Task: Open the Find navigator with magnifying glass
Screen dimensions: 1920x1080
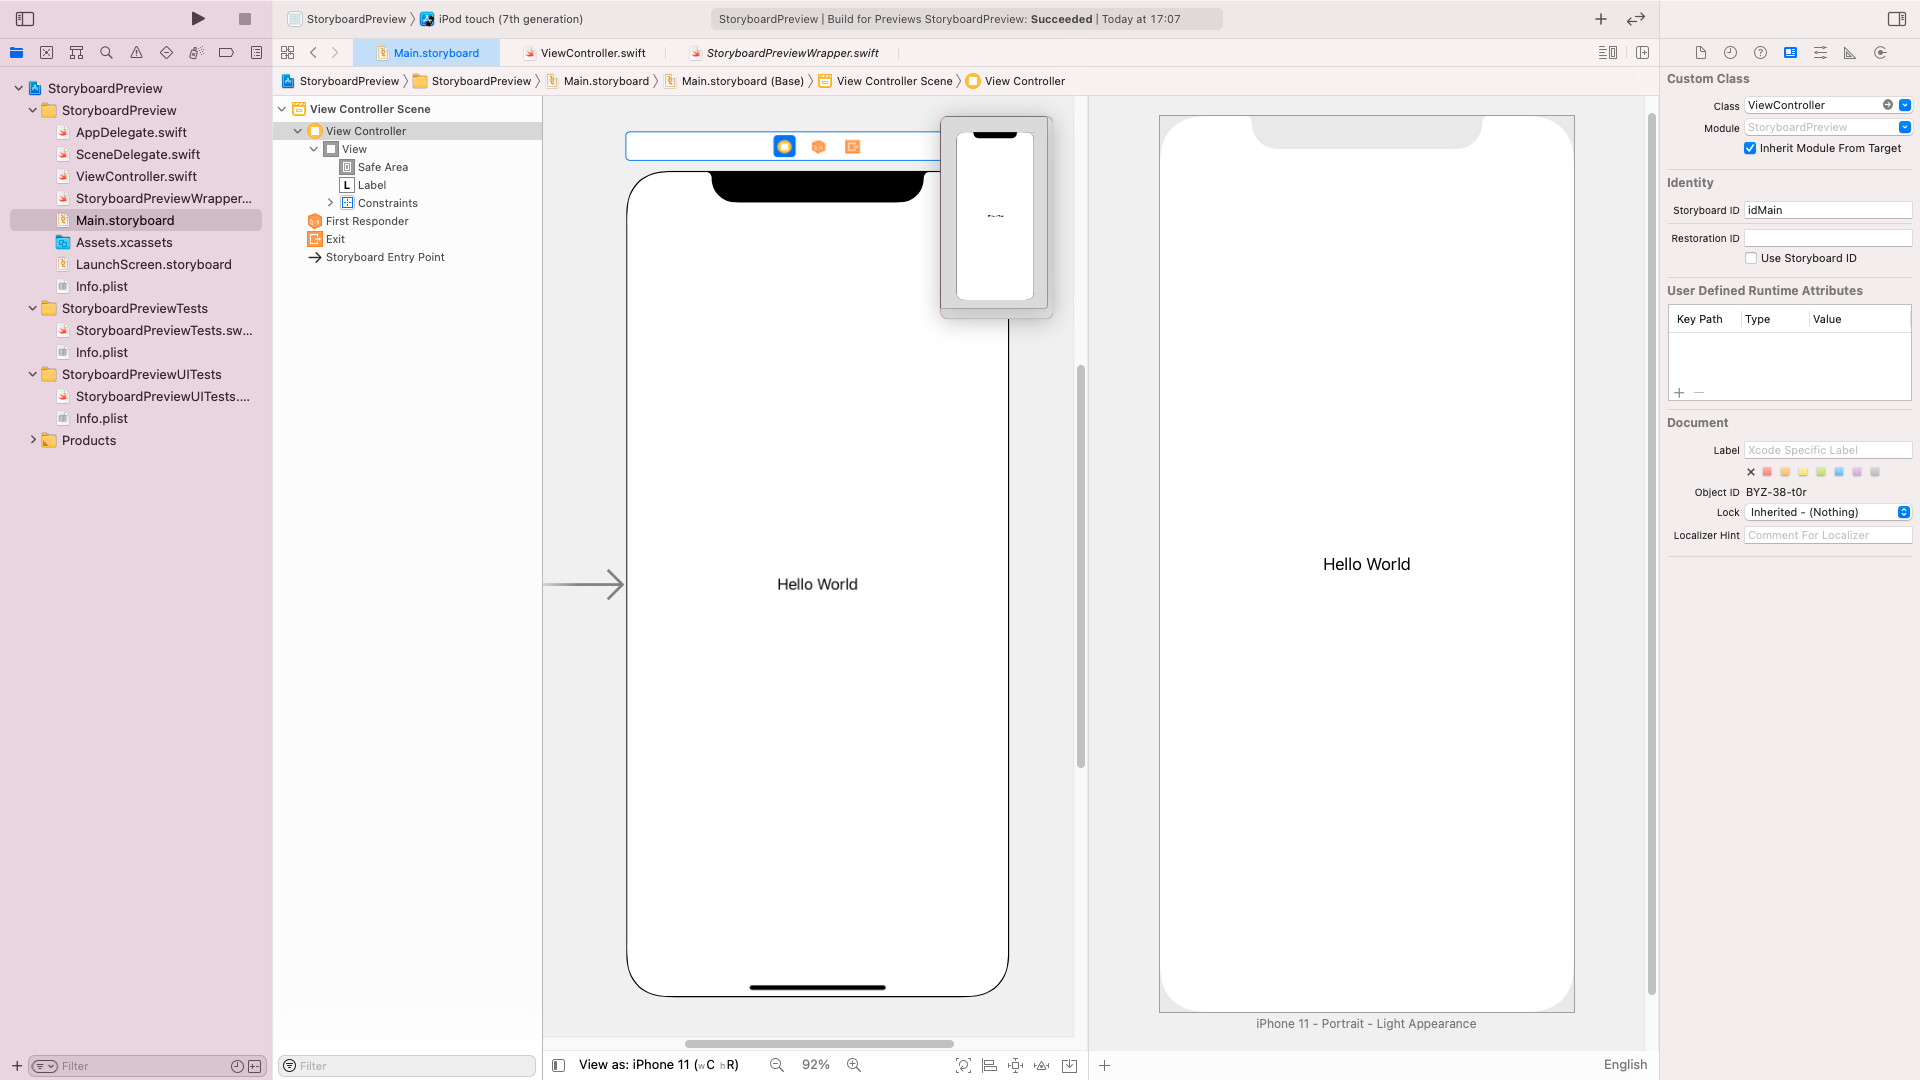Action: pos(106,52)
